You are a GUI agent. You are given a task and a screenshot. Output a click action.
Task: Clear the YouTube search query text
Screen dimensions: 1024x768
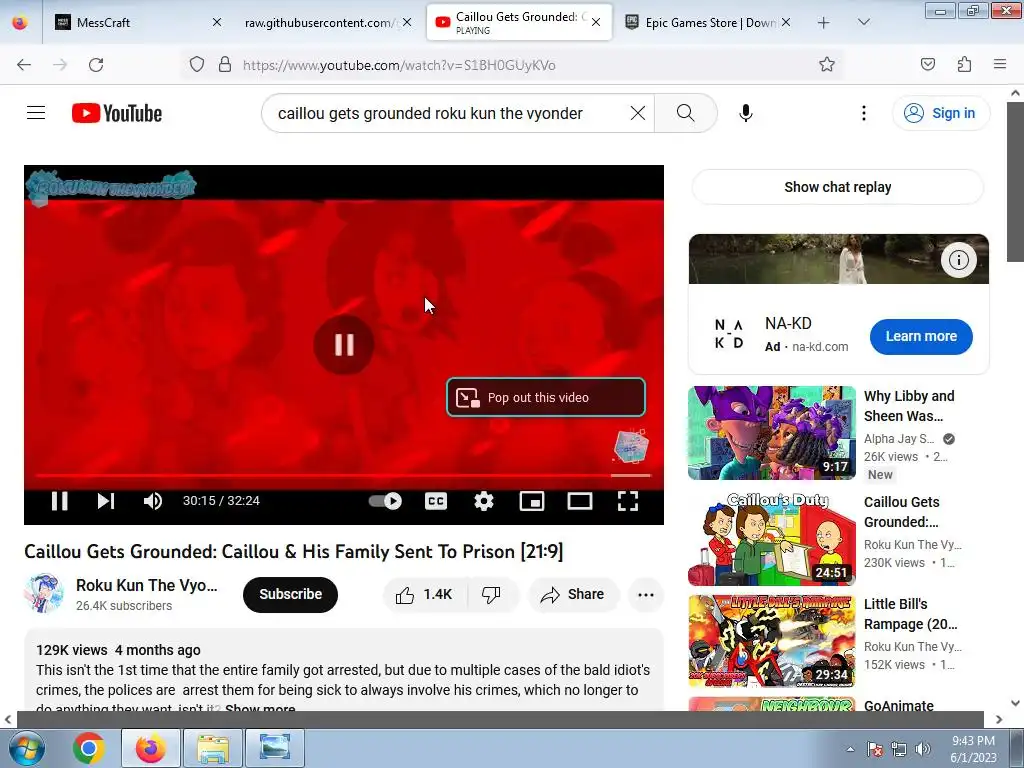(637, 113)
